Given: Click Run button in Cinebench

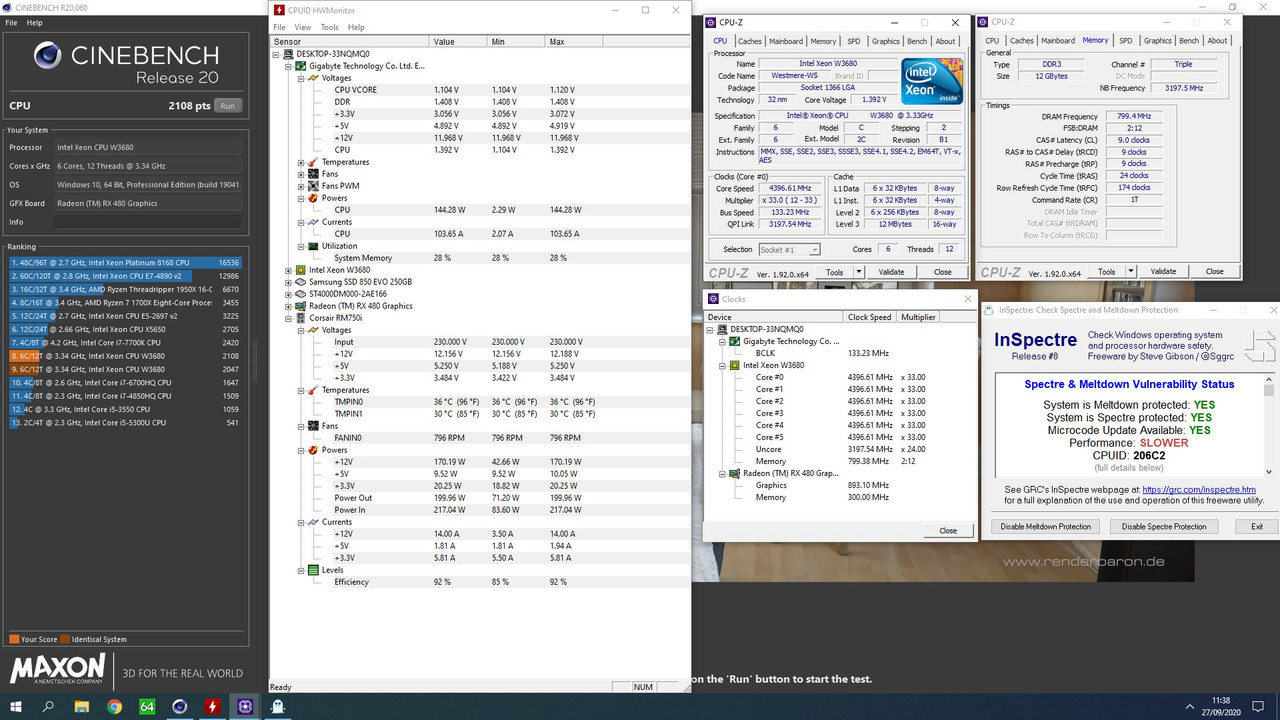Looking at the screenshot, I should 228,106.
